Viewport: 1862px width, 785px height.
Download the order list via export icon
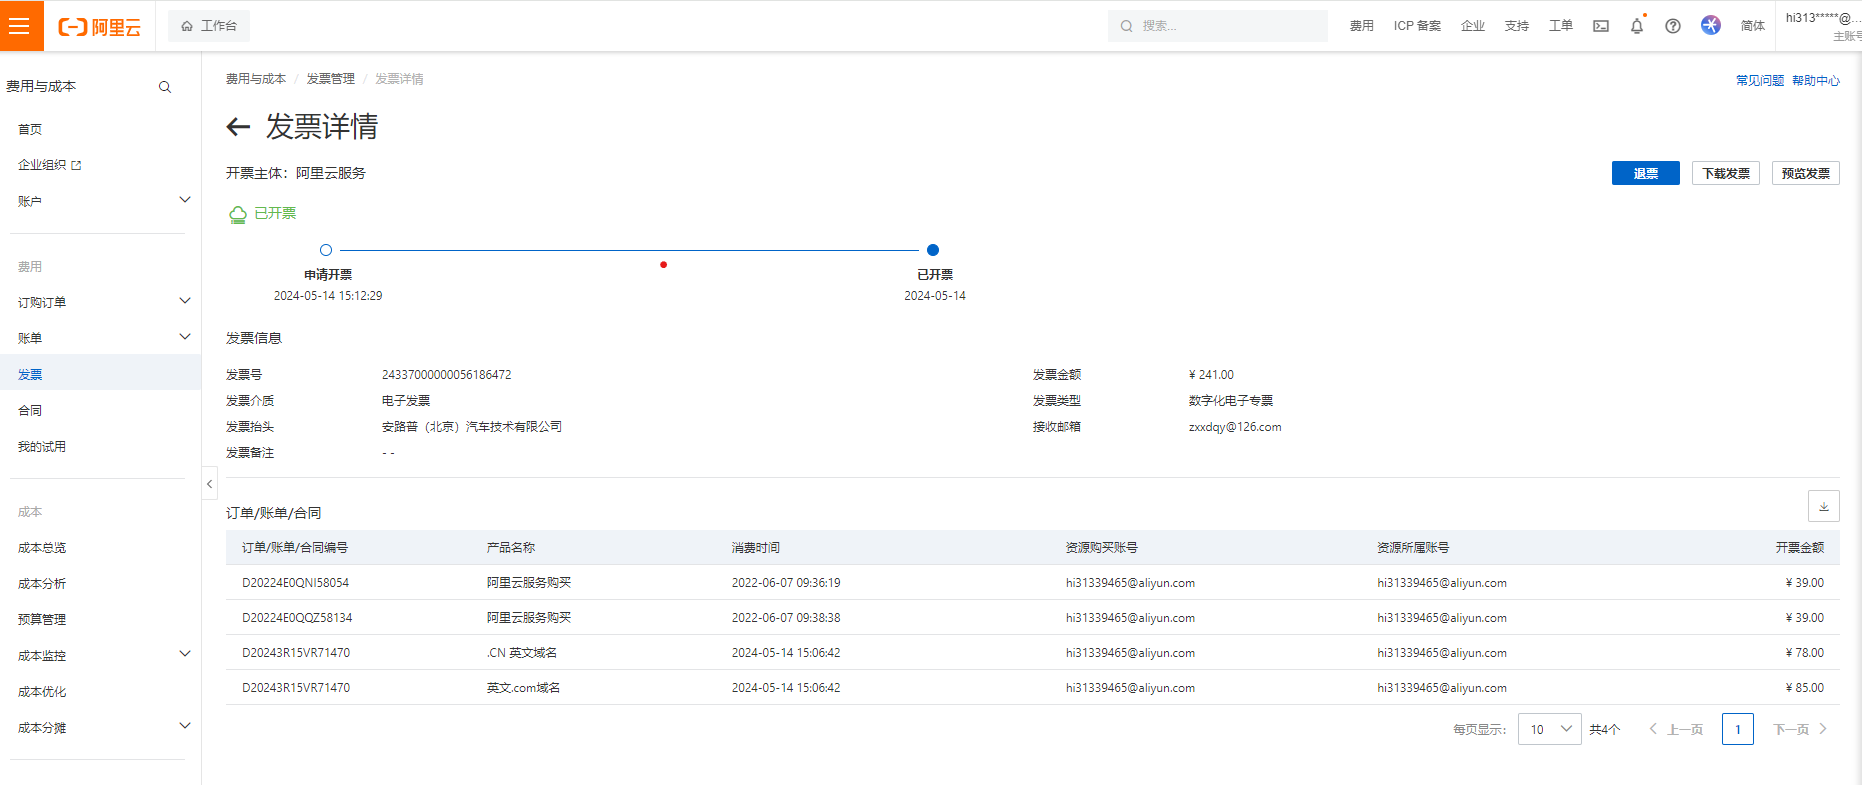coord(1823,506)
